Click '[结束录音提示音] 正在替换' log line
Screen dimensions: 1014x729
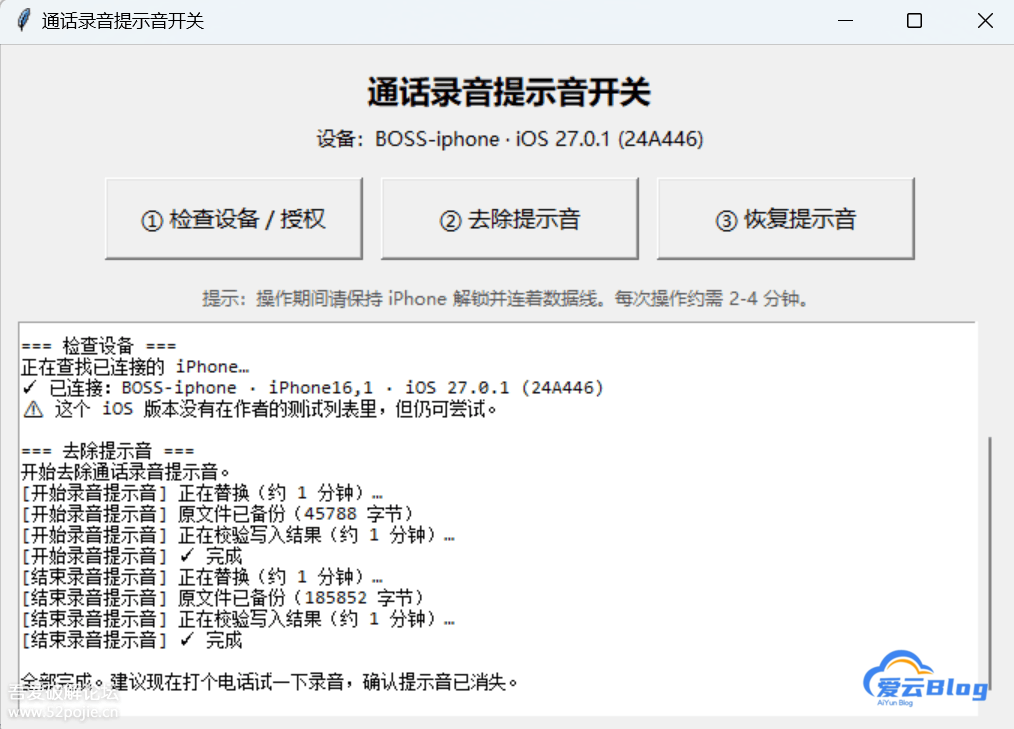202,577
